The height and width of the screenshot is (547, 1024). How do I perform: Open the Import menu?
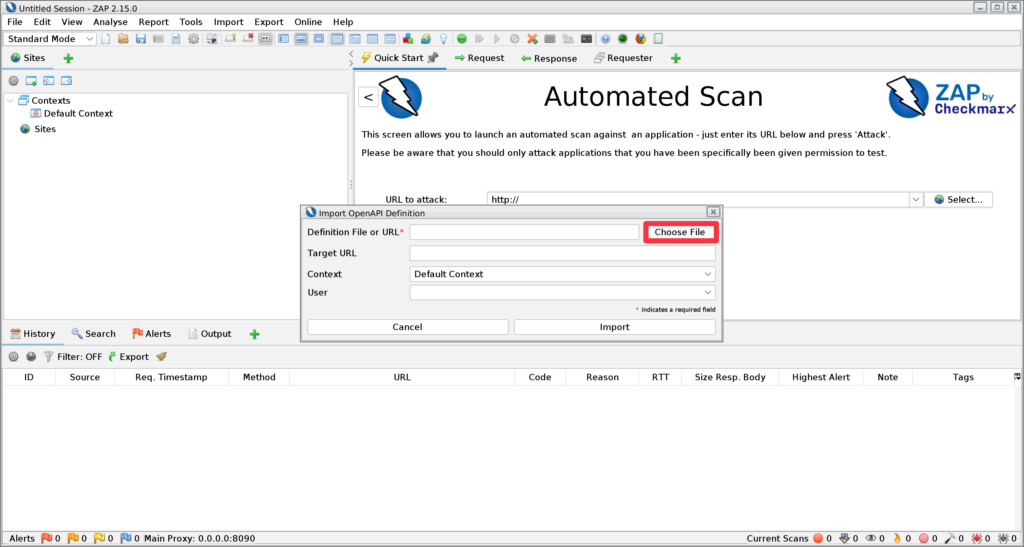pos(229,22)
